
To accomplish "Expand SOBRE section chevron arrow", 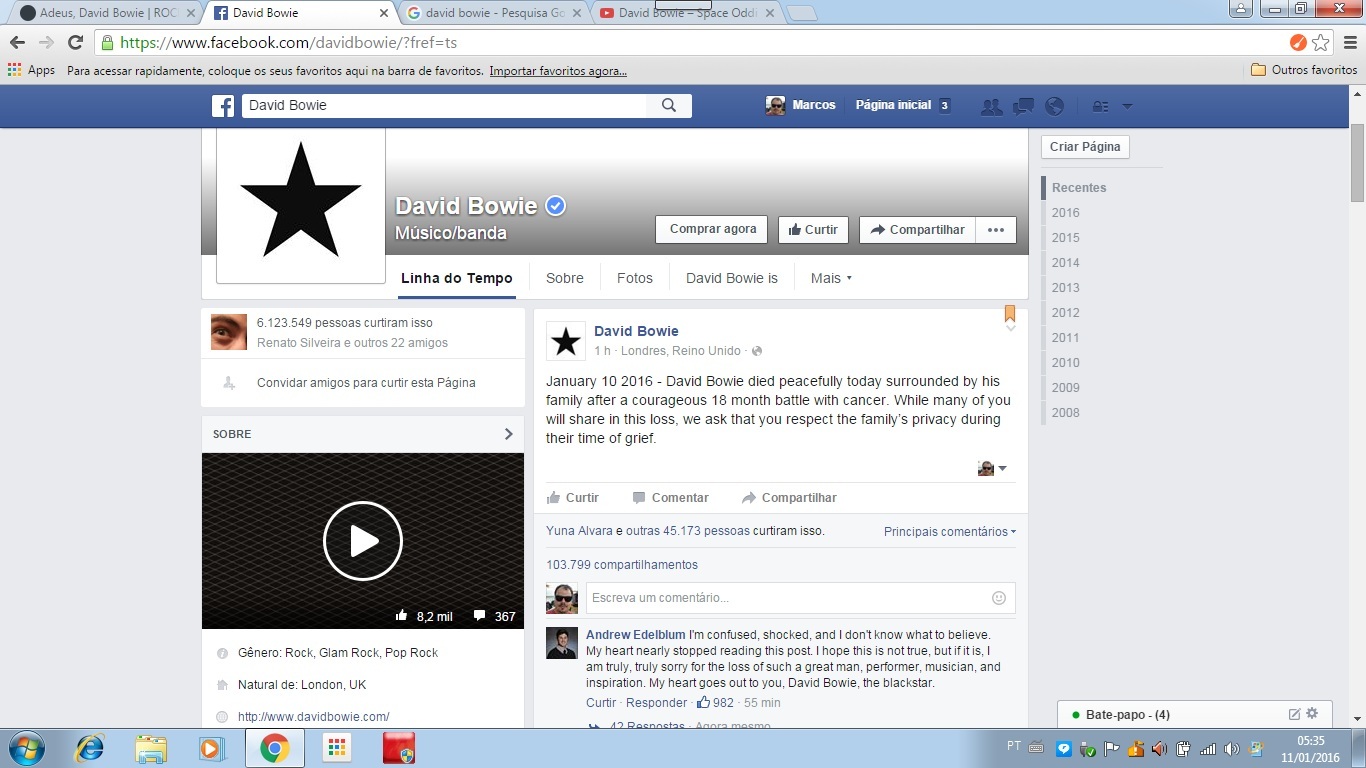I will [508, 434].
